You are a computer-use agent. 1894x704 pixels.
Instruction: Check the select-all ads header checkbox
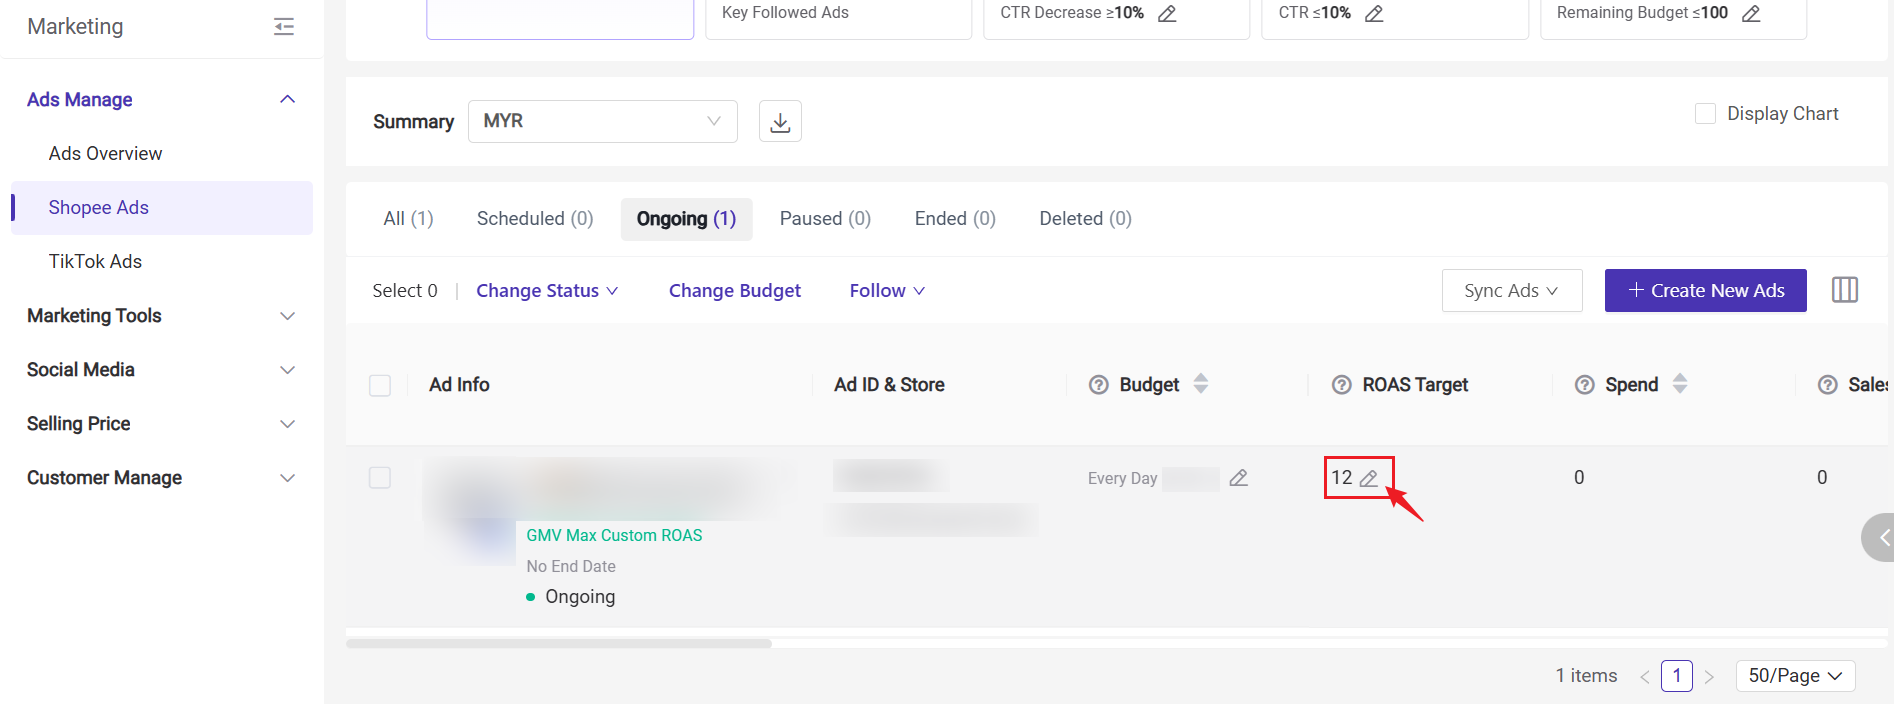coord(380,385)
